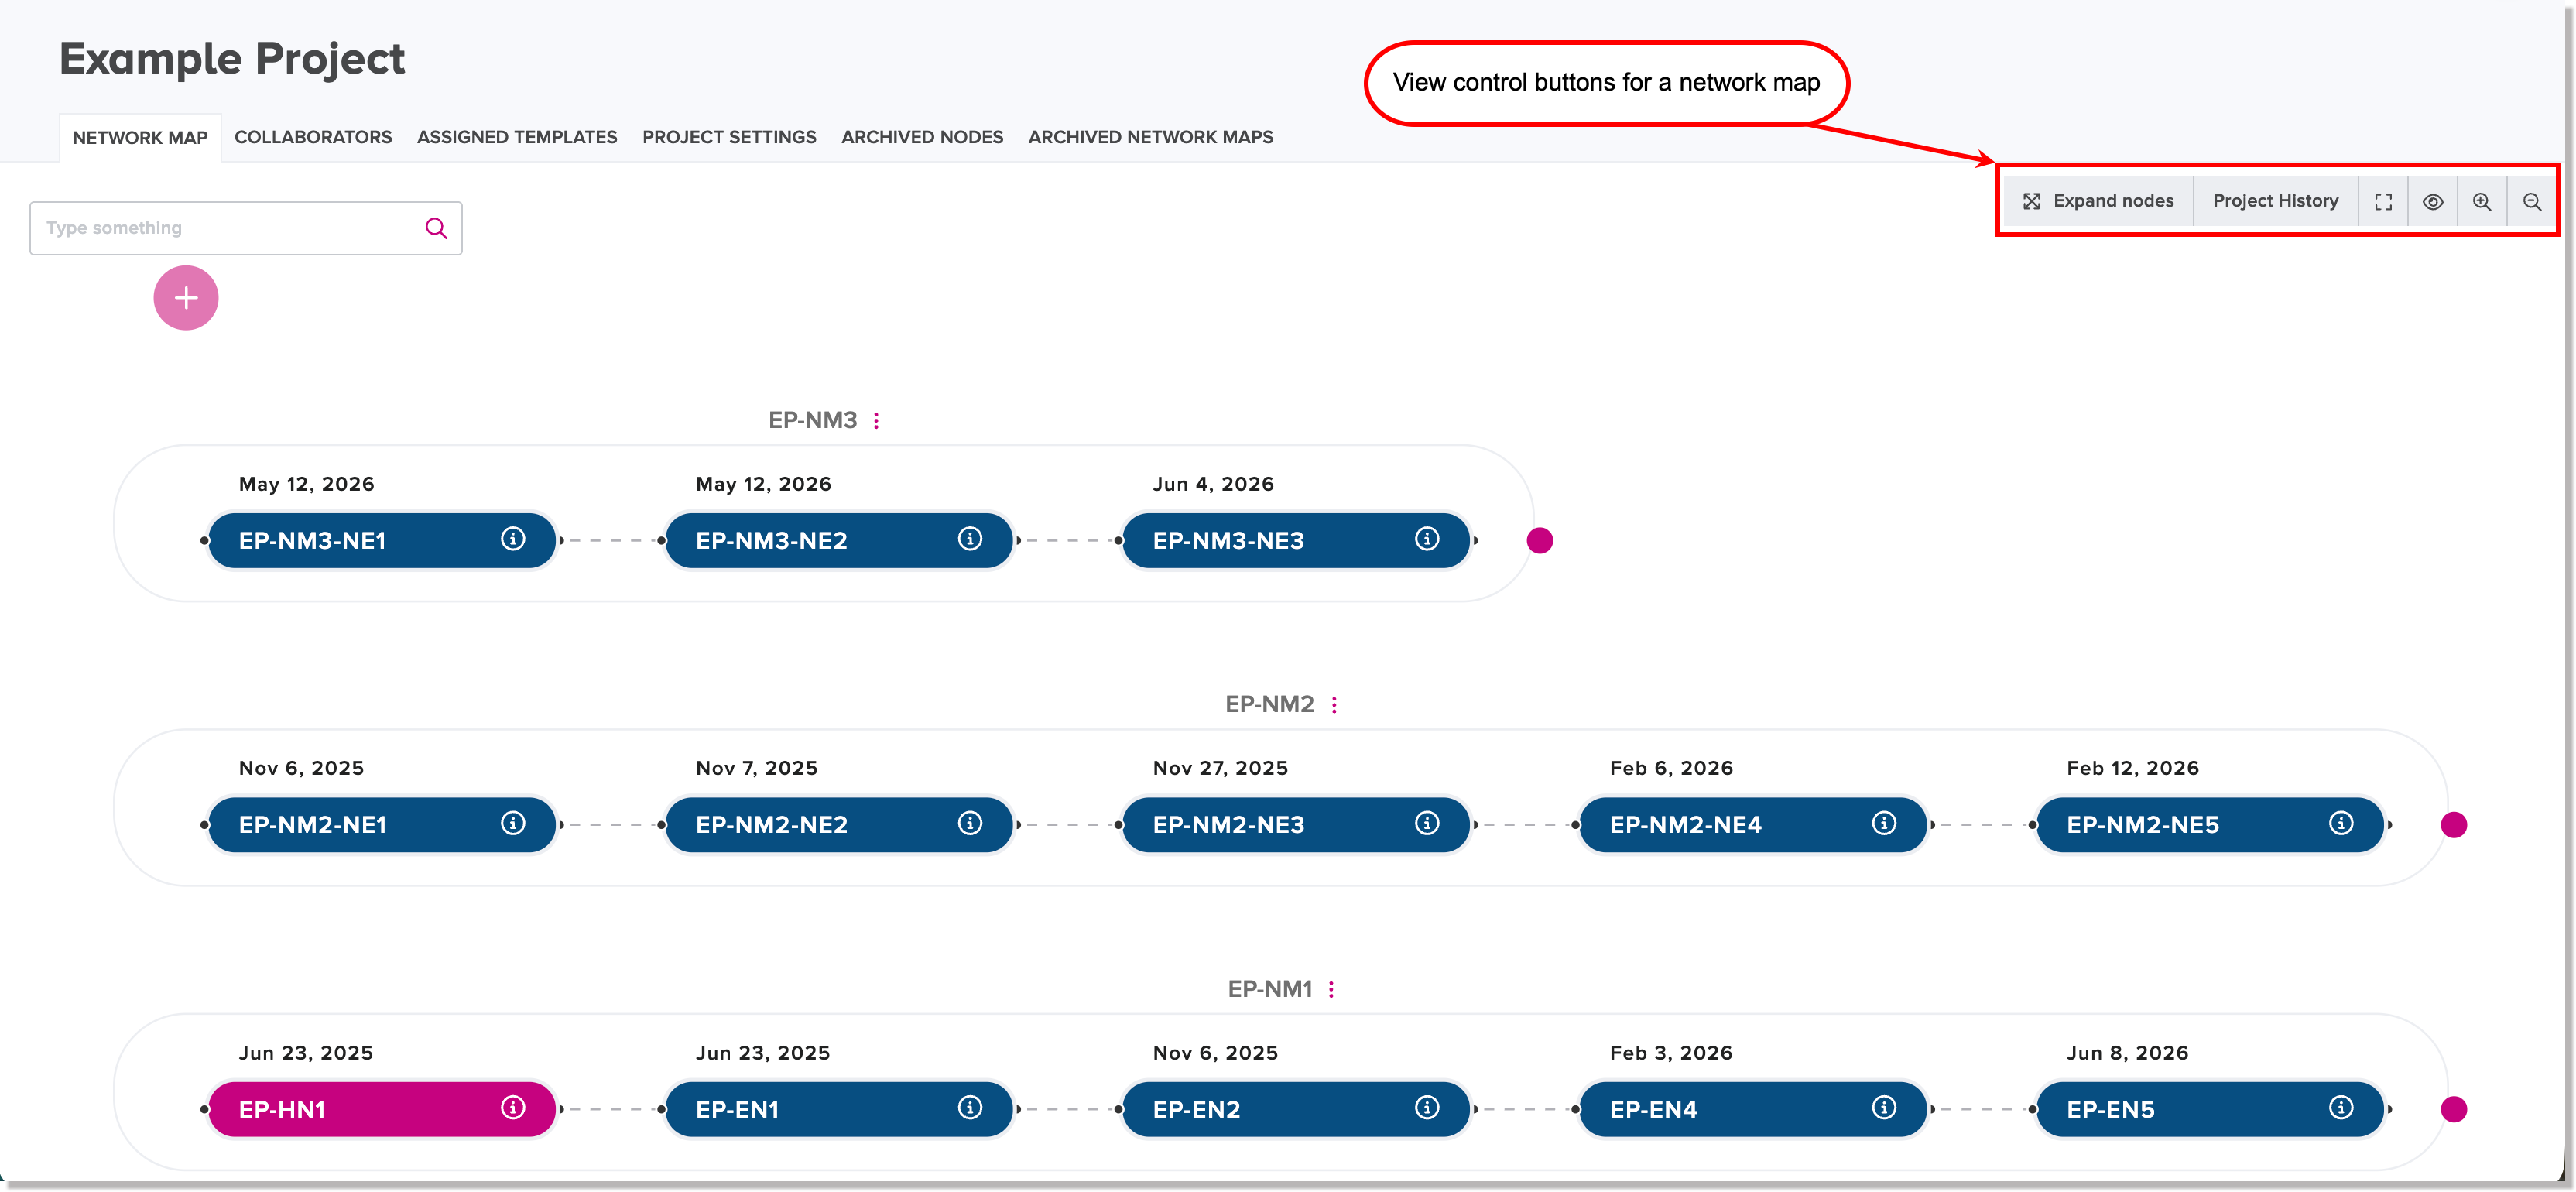The width and height of the screenshot is (2576, 1192).
Task: Open the EP-NM3 kebab menu
Action: [877, 421]
